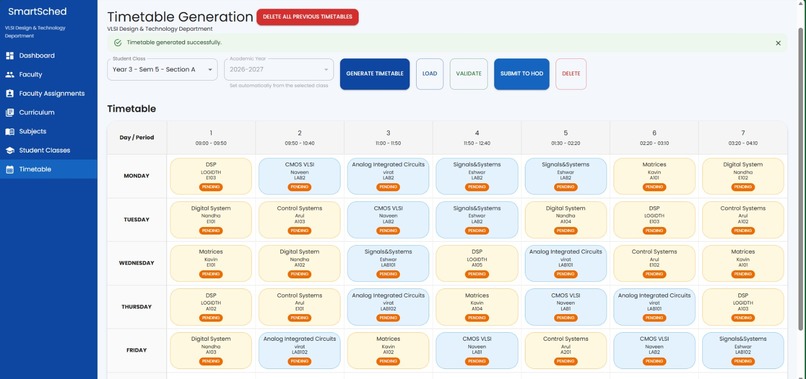Select Tuesday period 2 Control Systems card
The height and width of the screenshot is (379, 806).
click(299, 220)
